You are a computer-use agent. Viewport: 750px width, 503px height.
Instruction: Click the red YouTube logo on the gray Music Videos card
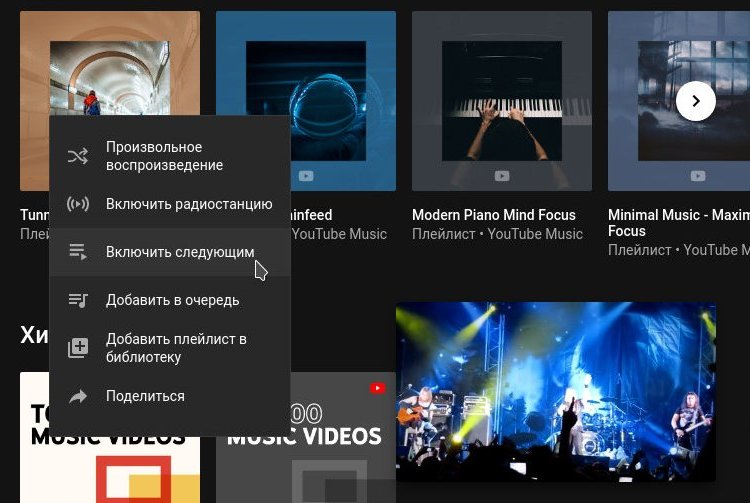pyautogui.click(x=377, y=388)
